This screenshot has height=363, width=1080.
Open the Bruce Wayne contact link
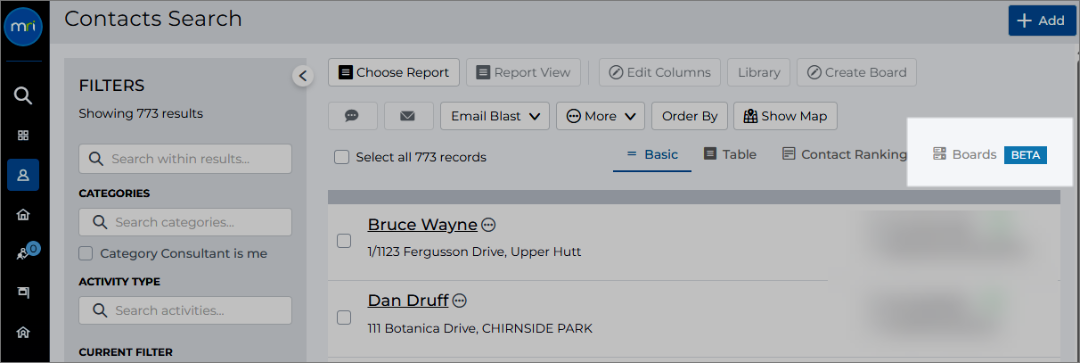click(x=422, y=225)
